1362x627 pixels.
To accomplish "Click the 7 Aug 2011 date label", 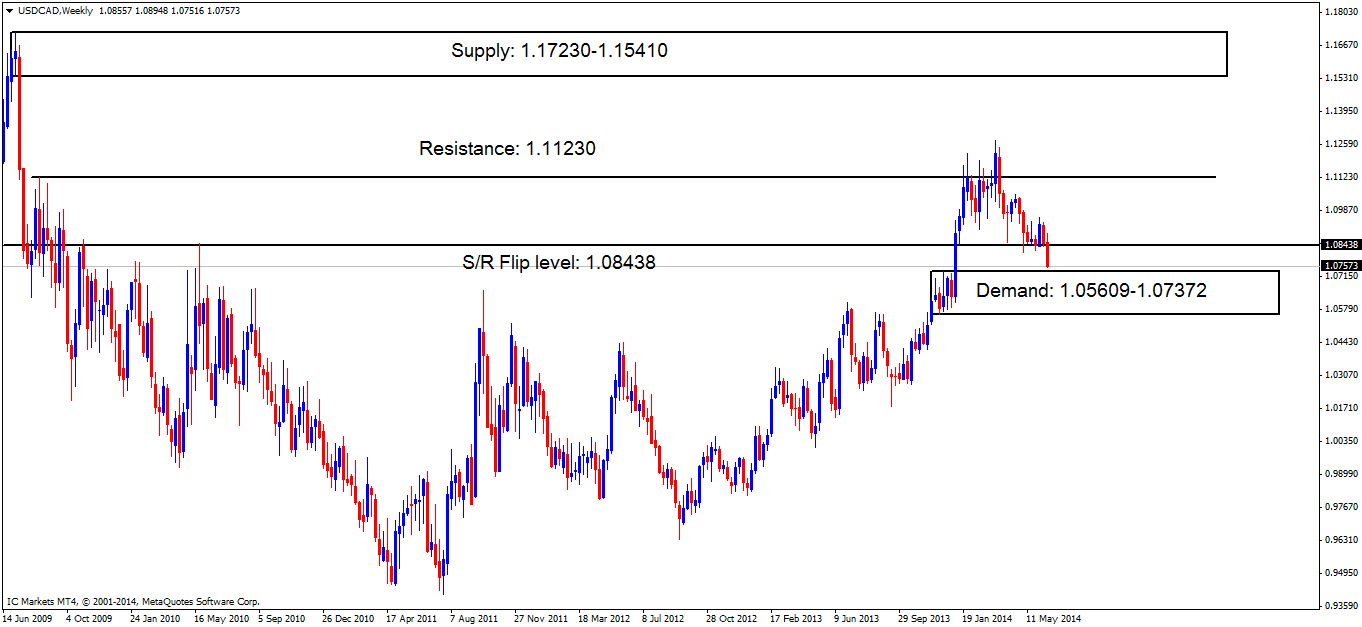I will coord(475,619).
